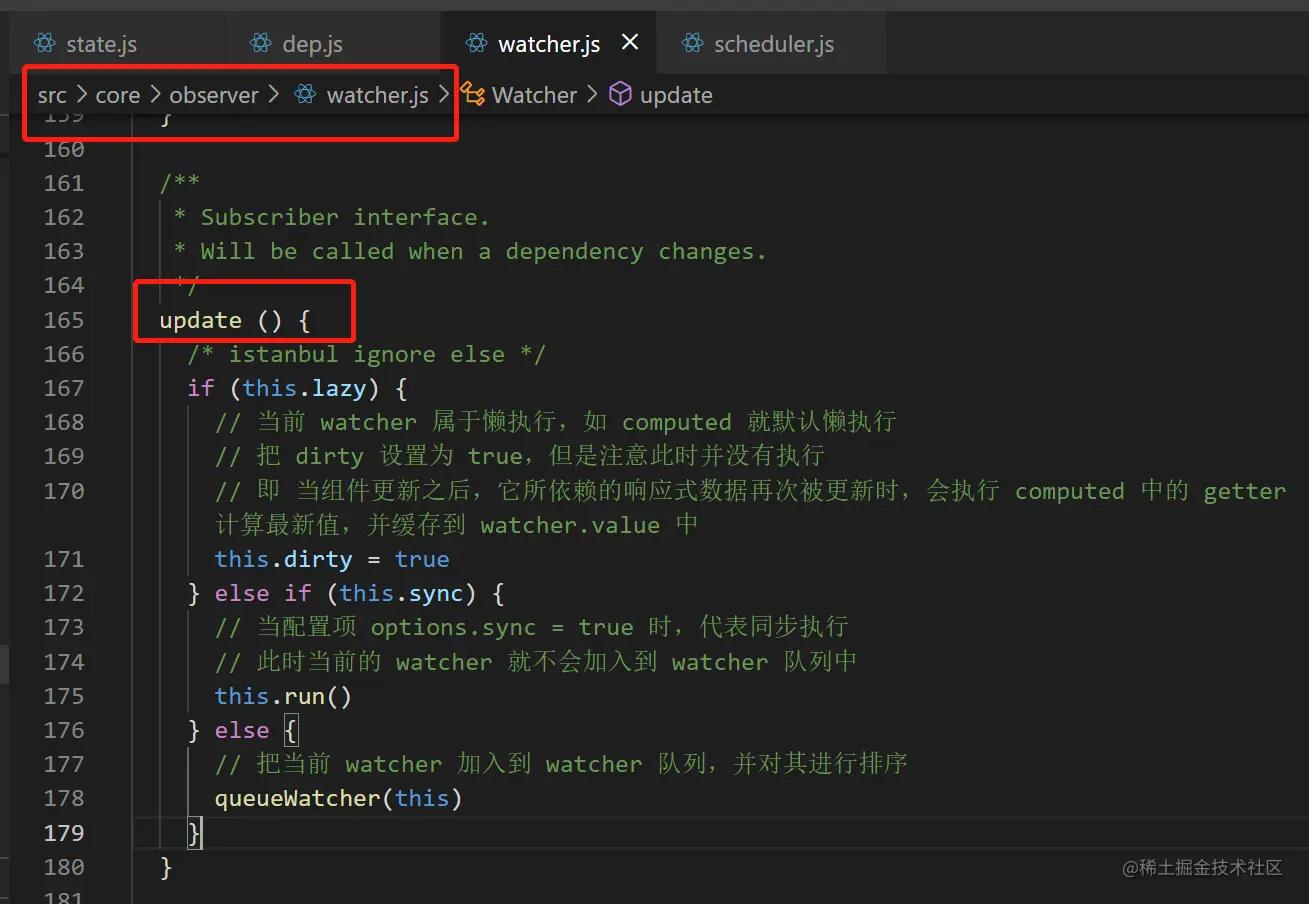Viewport: 1309px width, 904px height.
Task: Click line number 172 in the gutter
Action: click(64, 593)
